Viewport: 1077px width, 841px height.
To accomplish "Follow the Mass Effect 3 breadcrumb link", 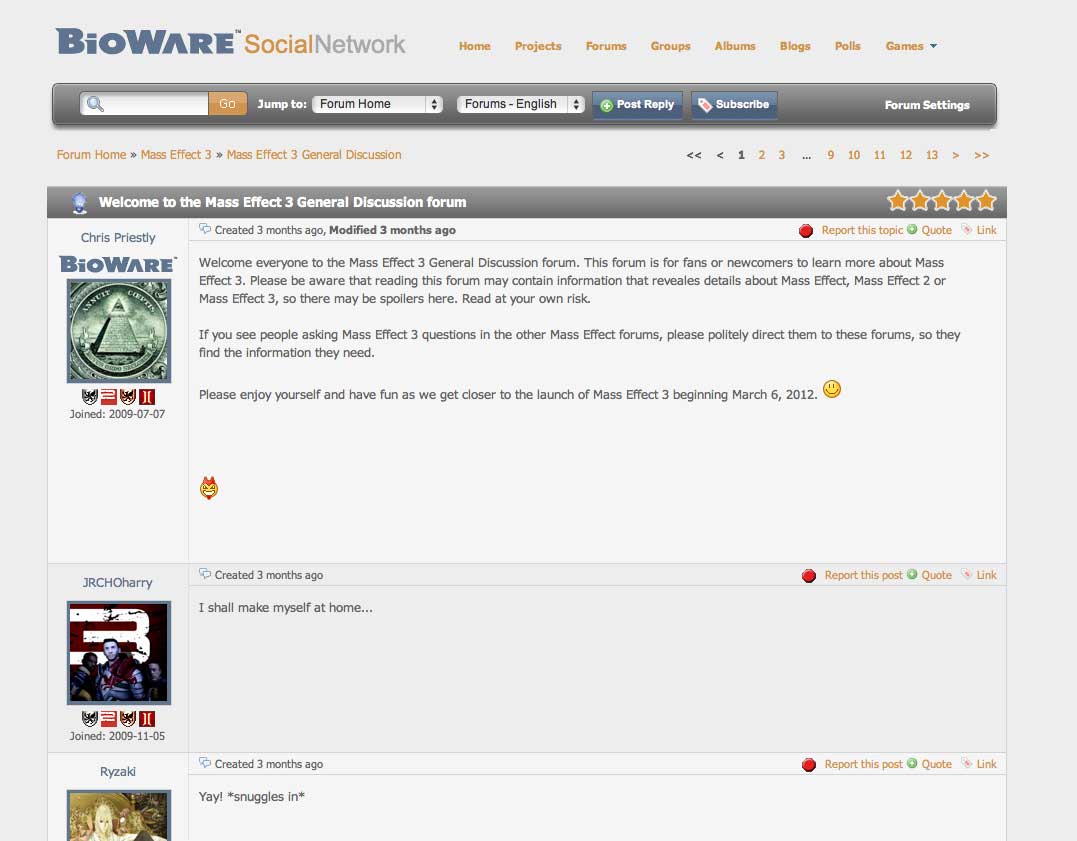I will point(176,155).
